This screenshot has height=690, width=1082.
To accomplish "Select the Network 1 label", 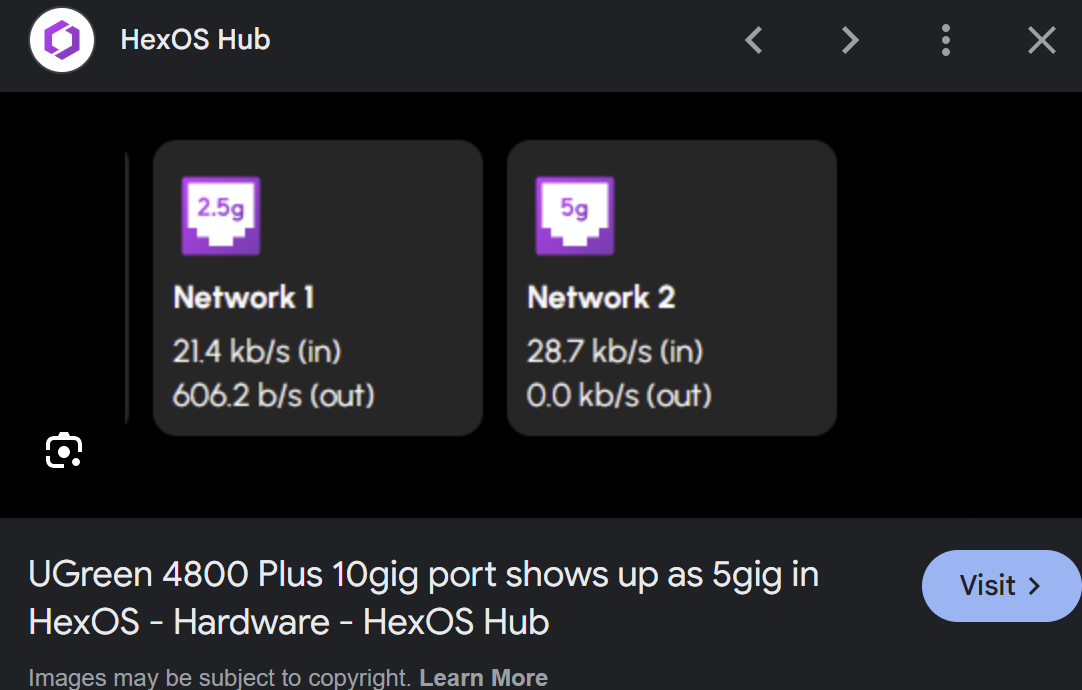I will pos(244,297).
